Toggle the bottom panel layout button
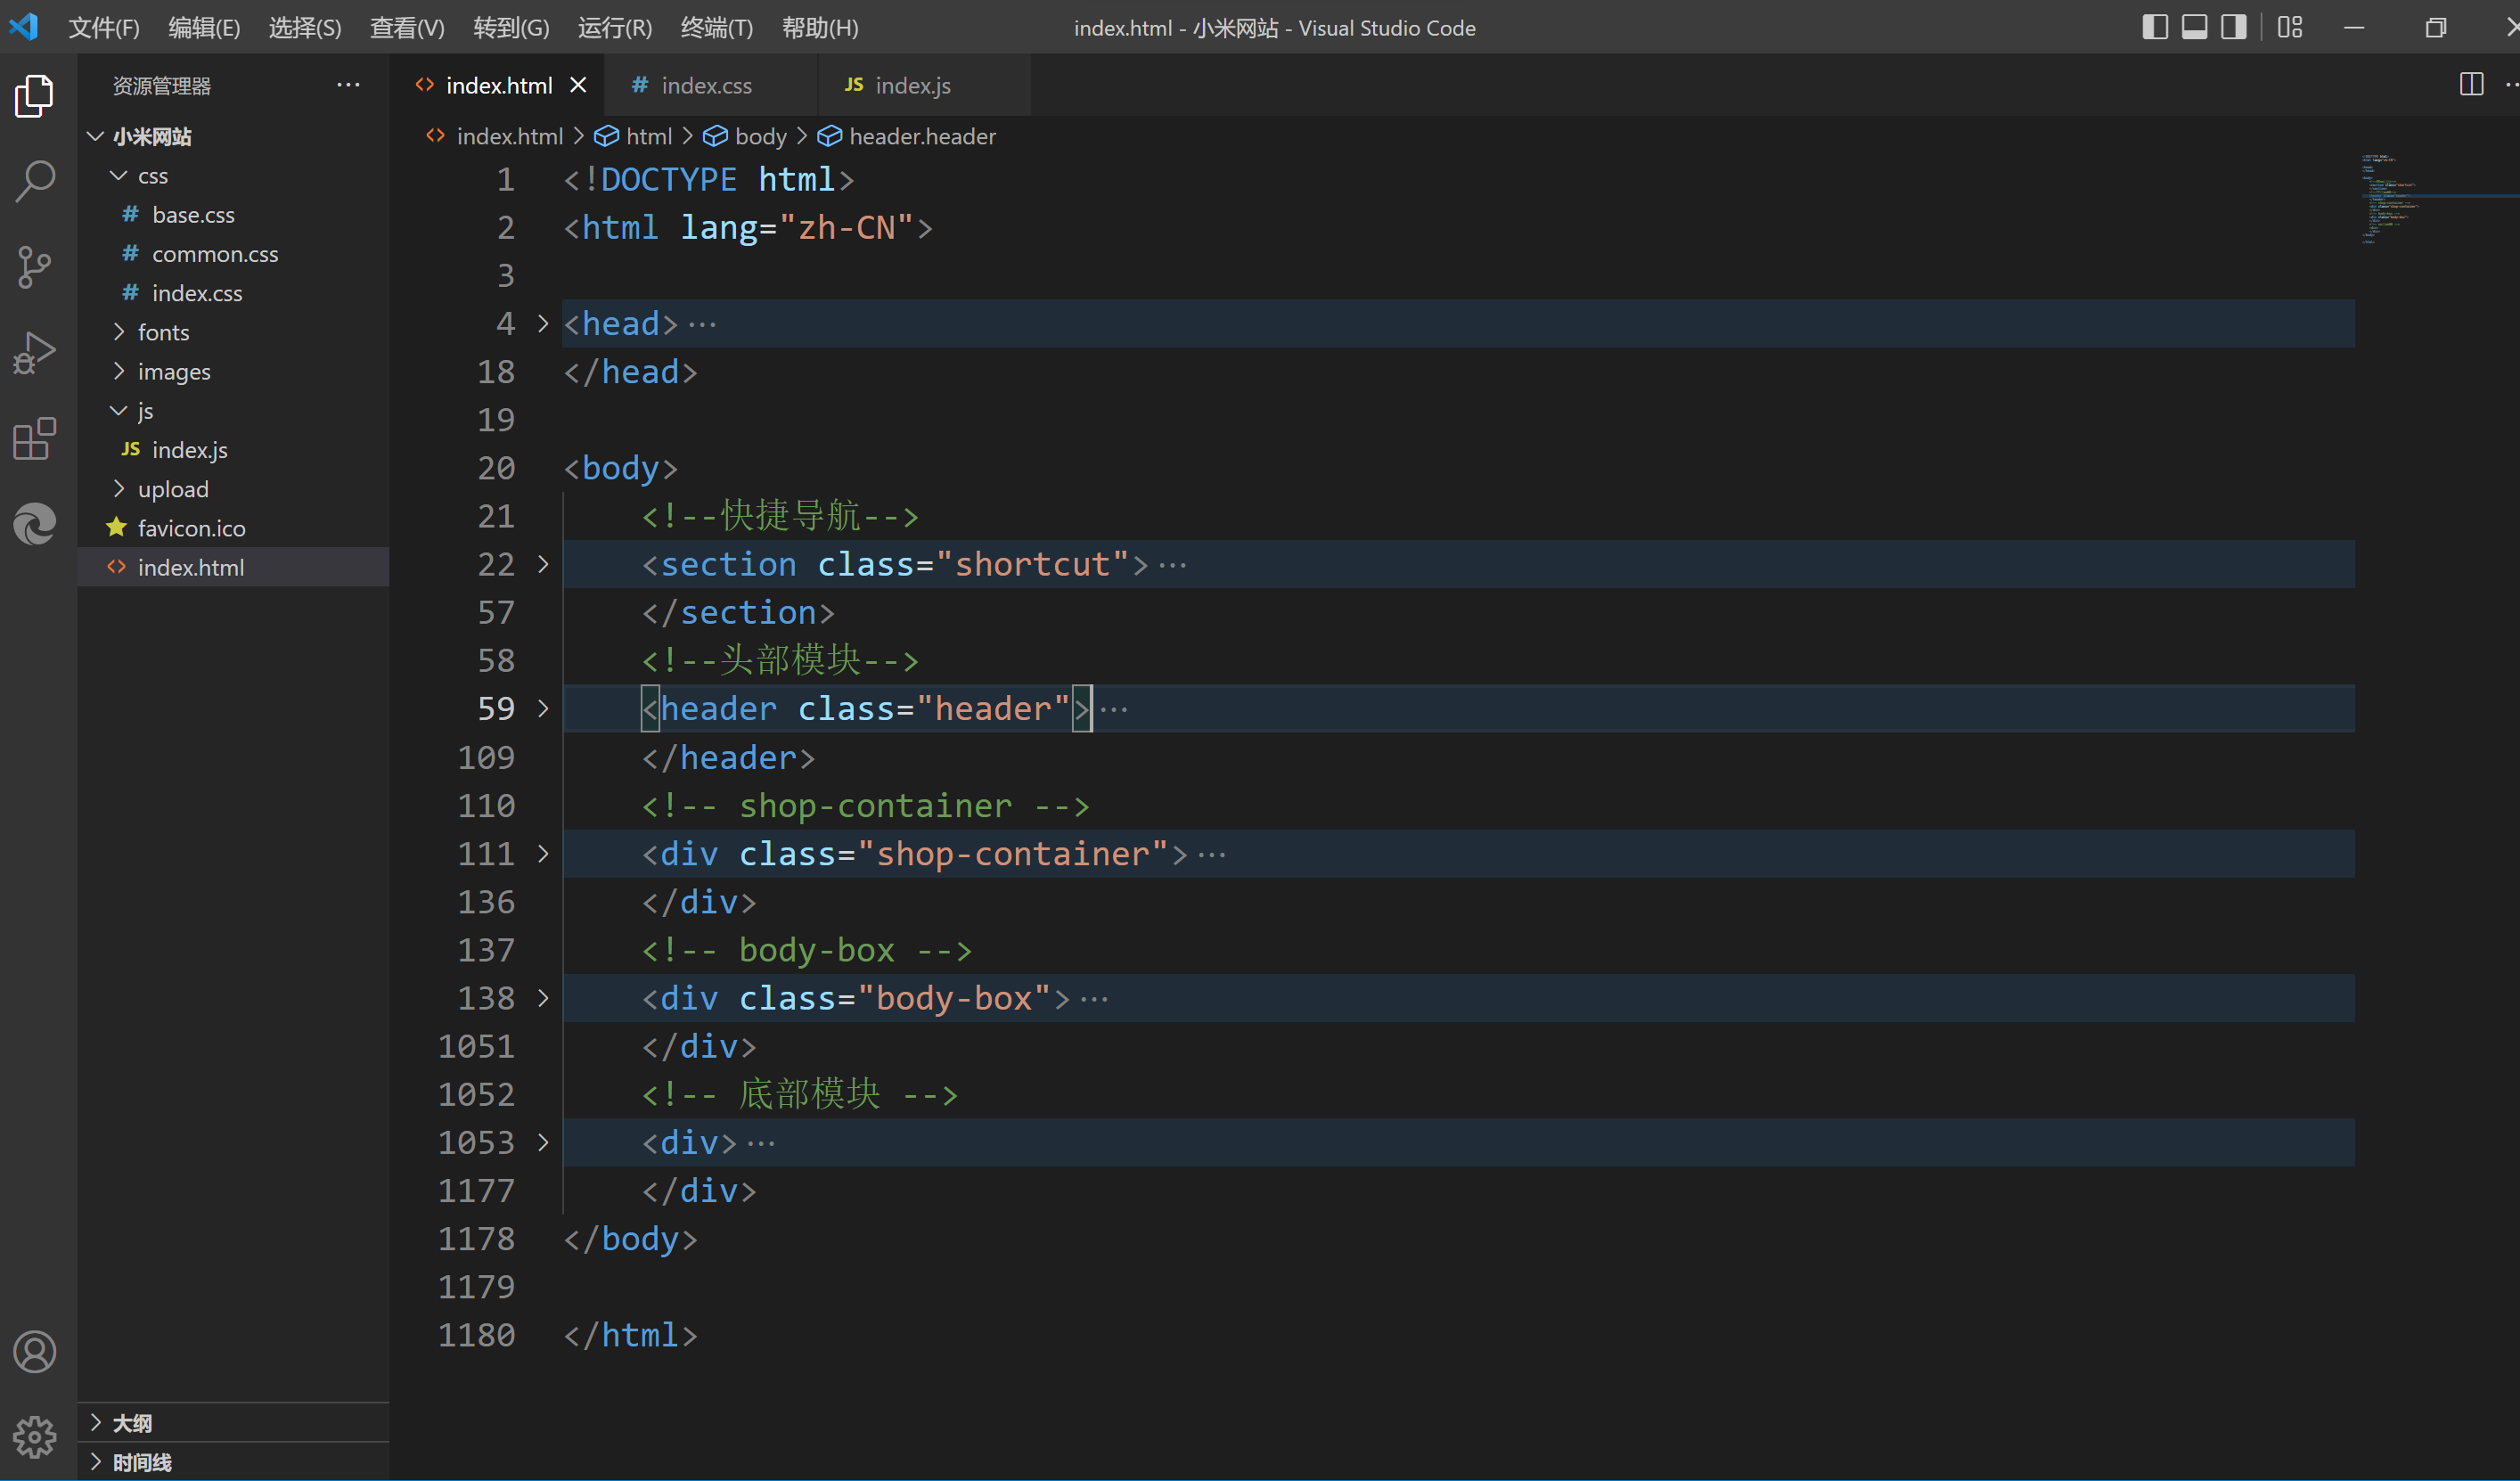The height and width of the screenshot is (1481, 2520). (x=2194, y=27)
